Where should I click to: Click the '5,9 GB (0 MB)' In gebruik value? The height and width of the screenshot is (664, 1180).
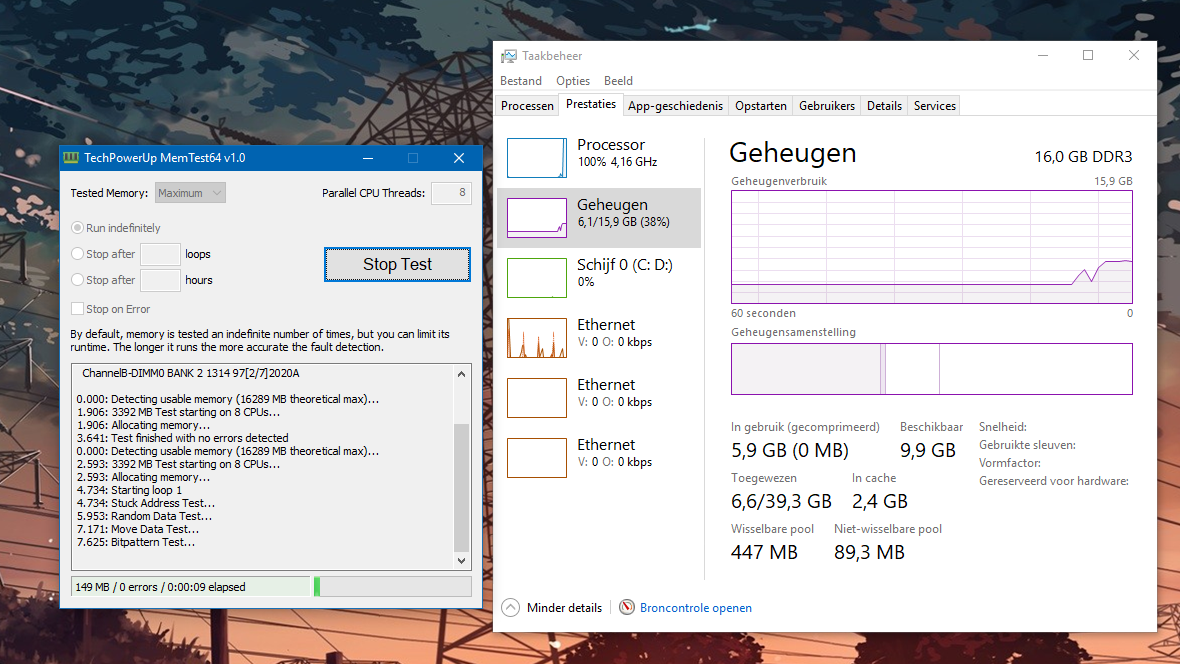pos(789,450)
